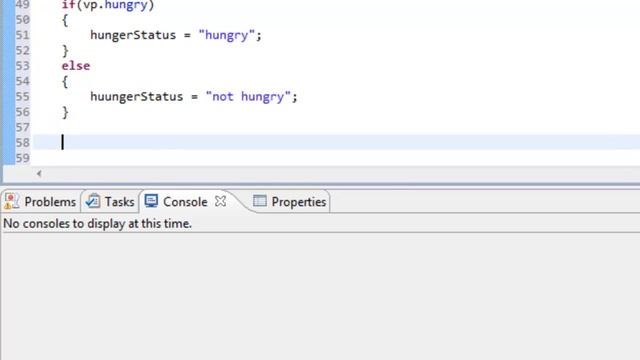Close the Console view with its X icon
The image size is (640, 360).
click(x=220, y=201)
